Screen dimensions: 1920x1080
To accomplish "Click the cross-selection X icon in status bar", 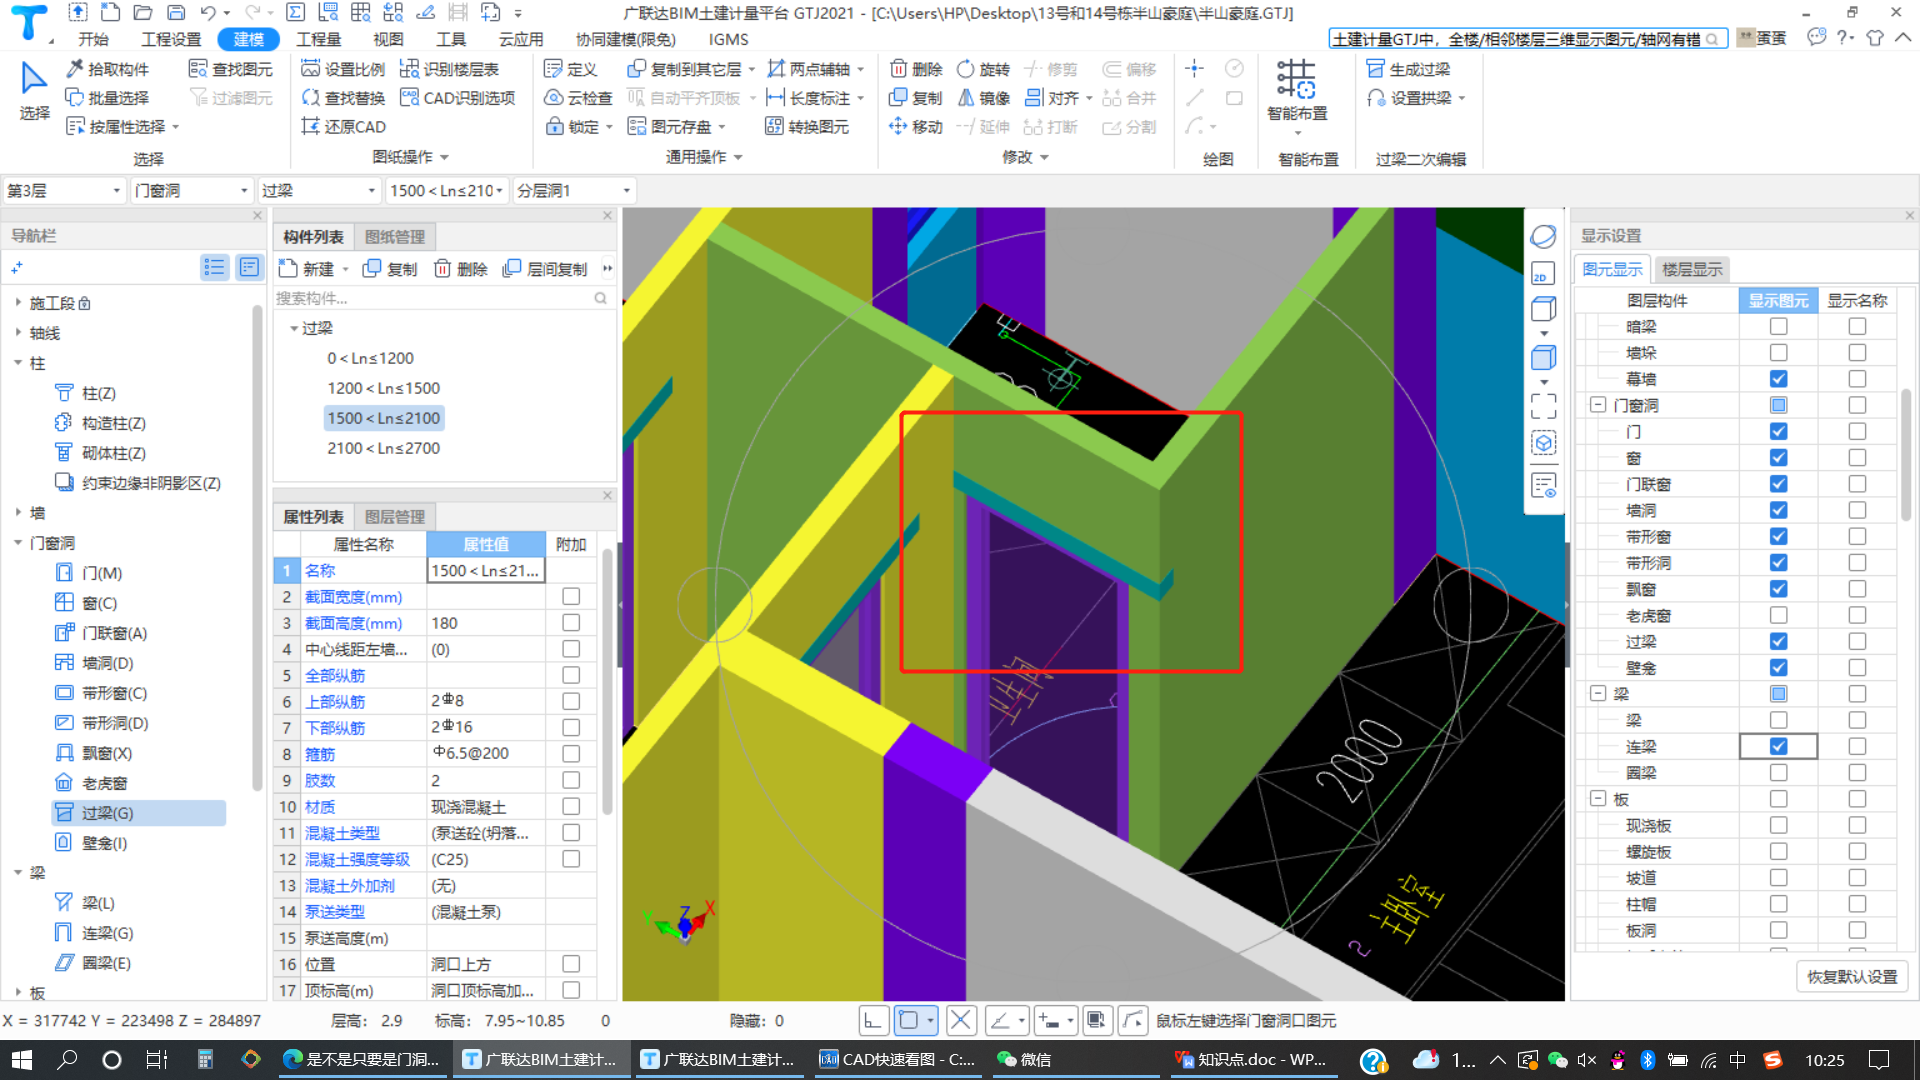I will [x=961, y=1021].
